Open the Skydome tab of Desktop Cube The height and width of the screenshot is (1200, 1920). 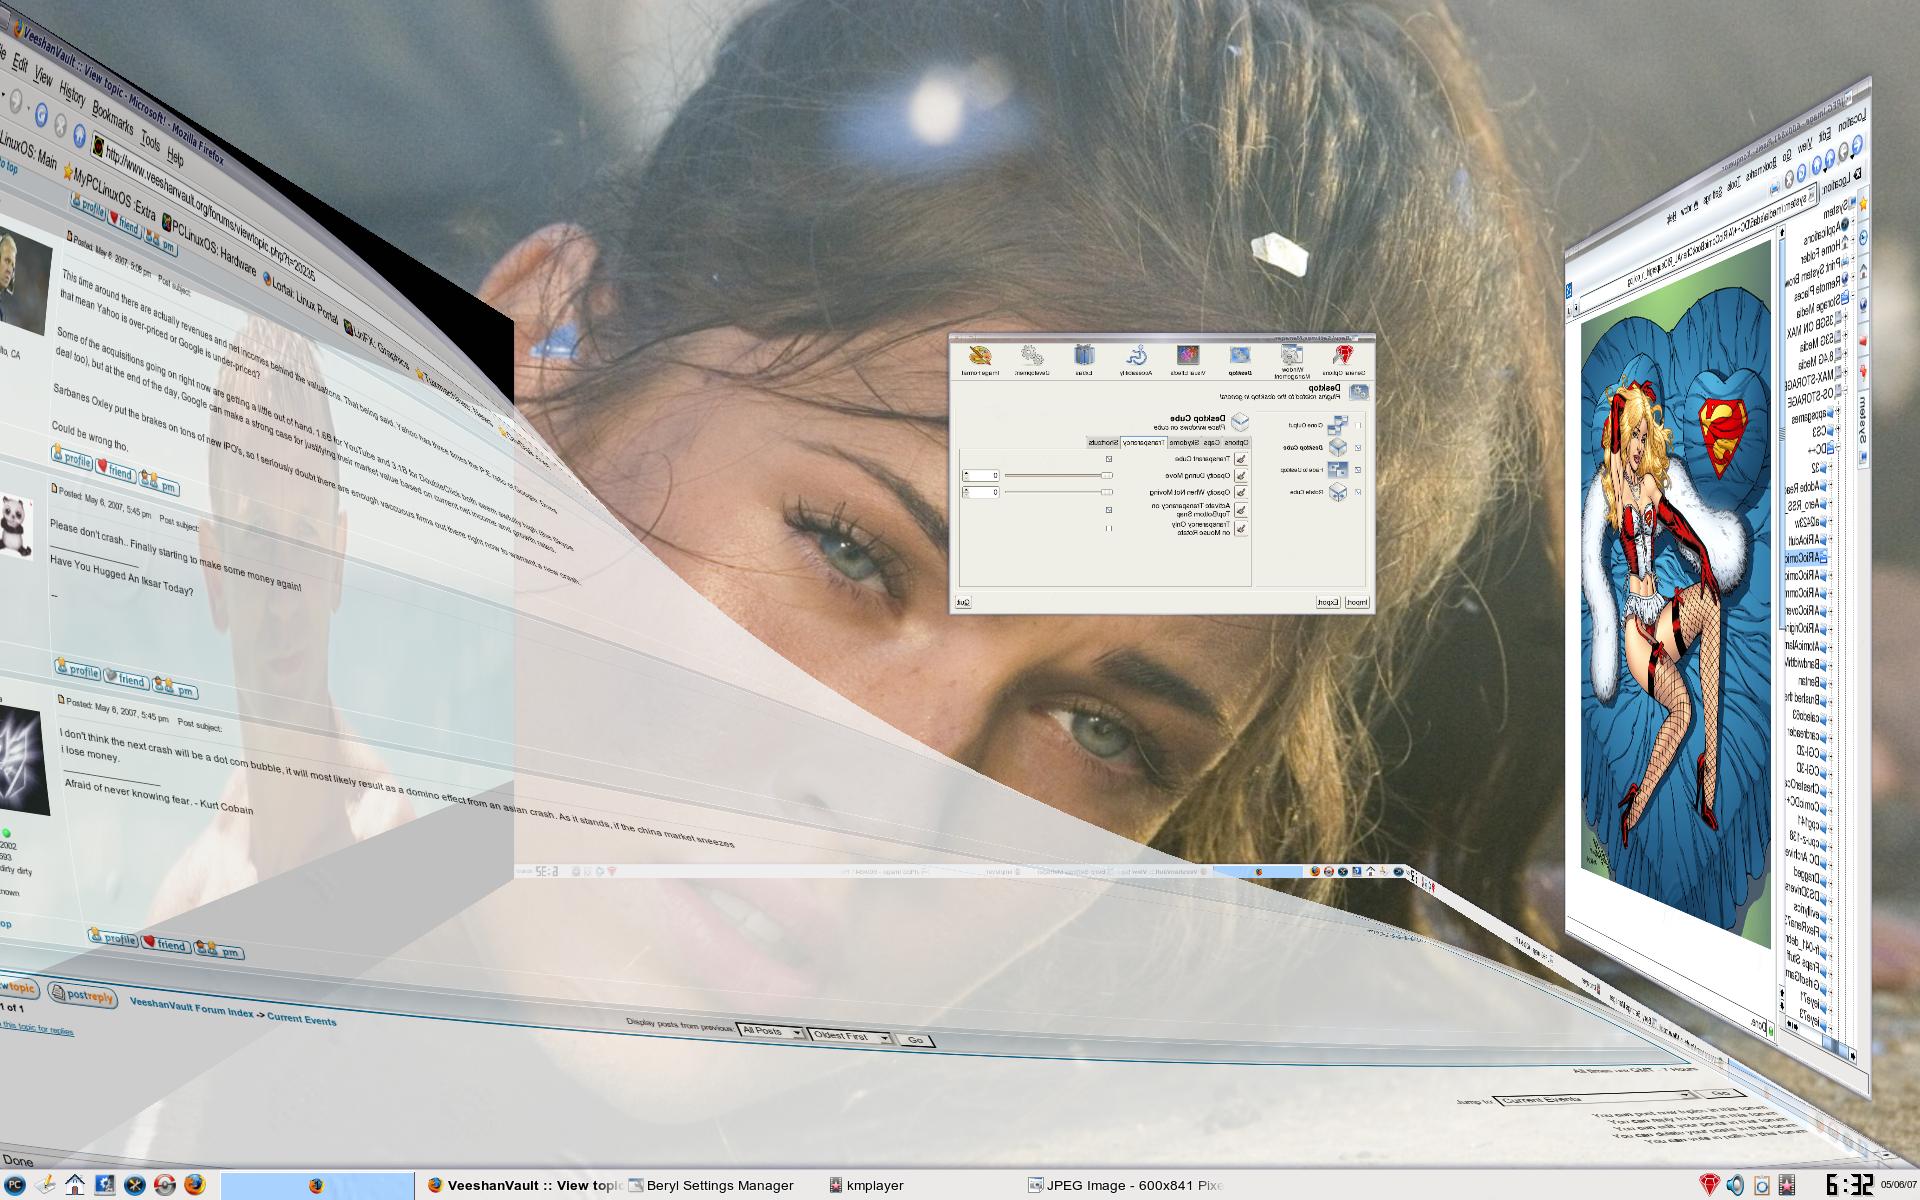pos(1183,442)
